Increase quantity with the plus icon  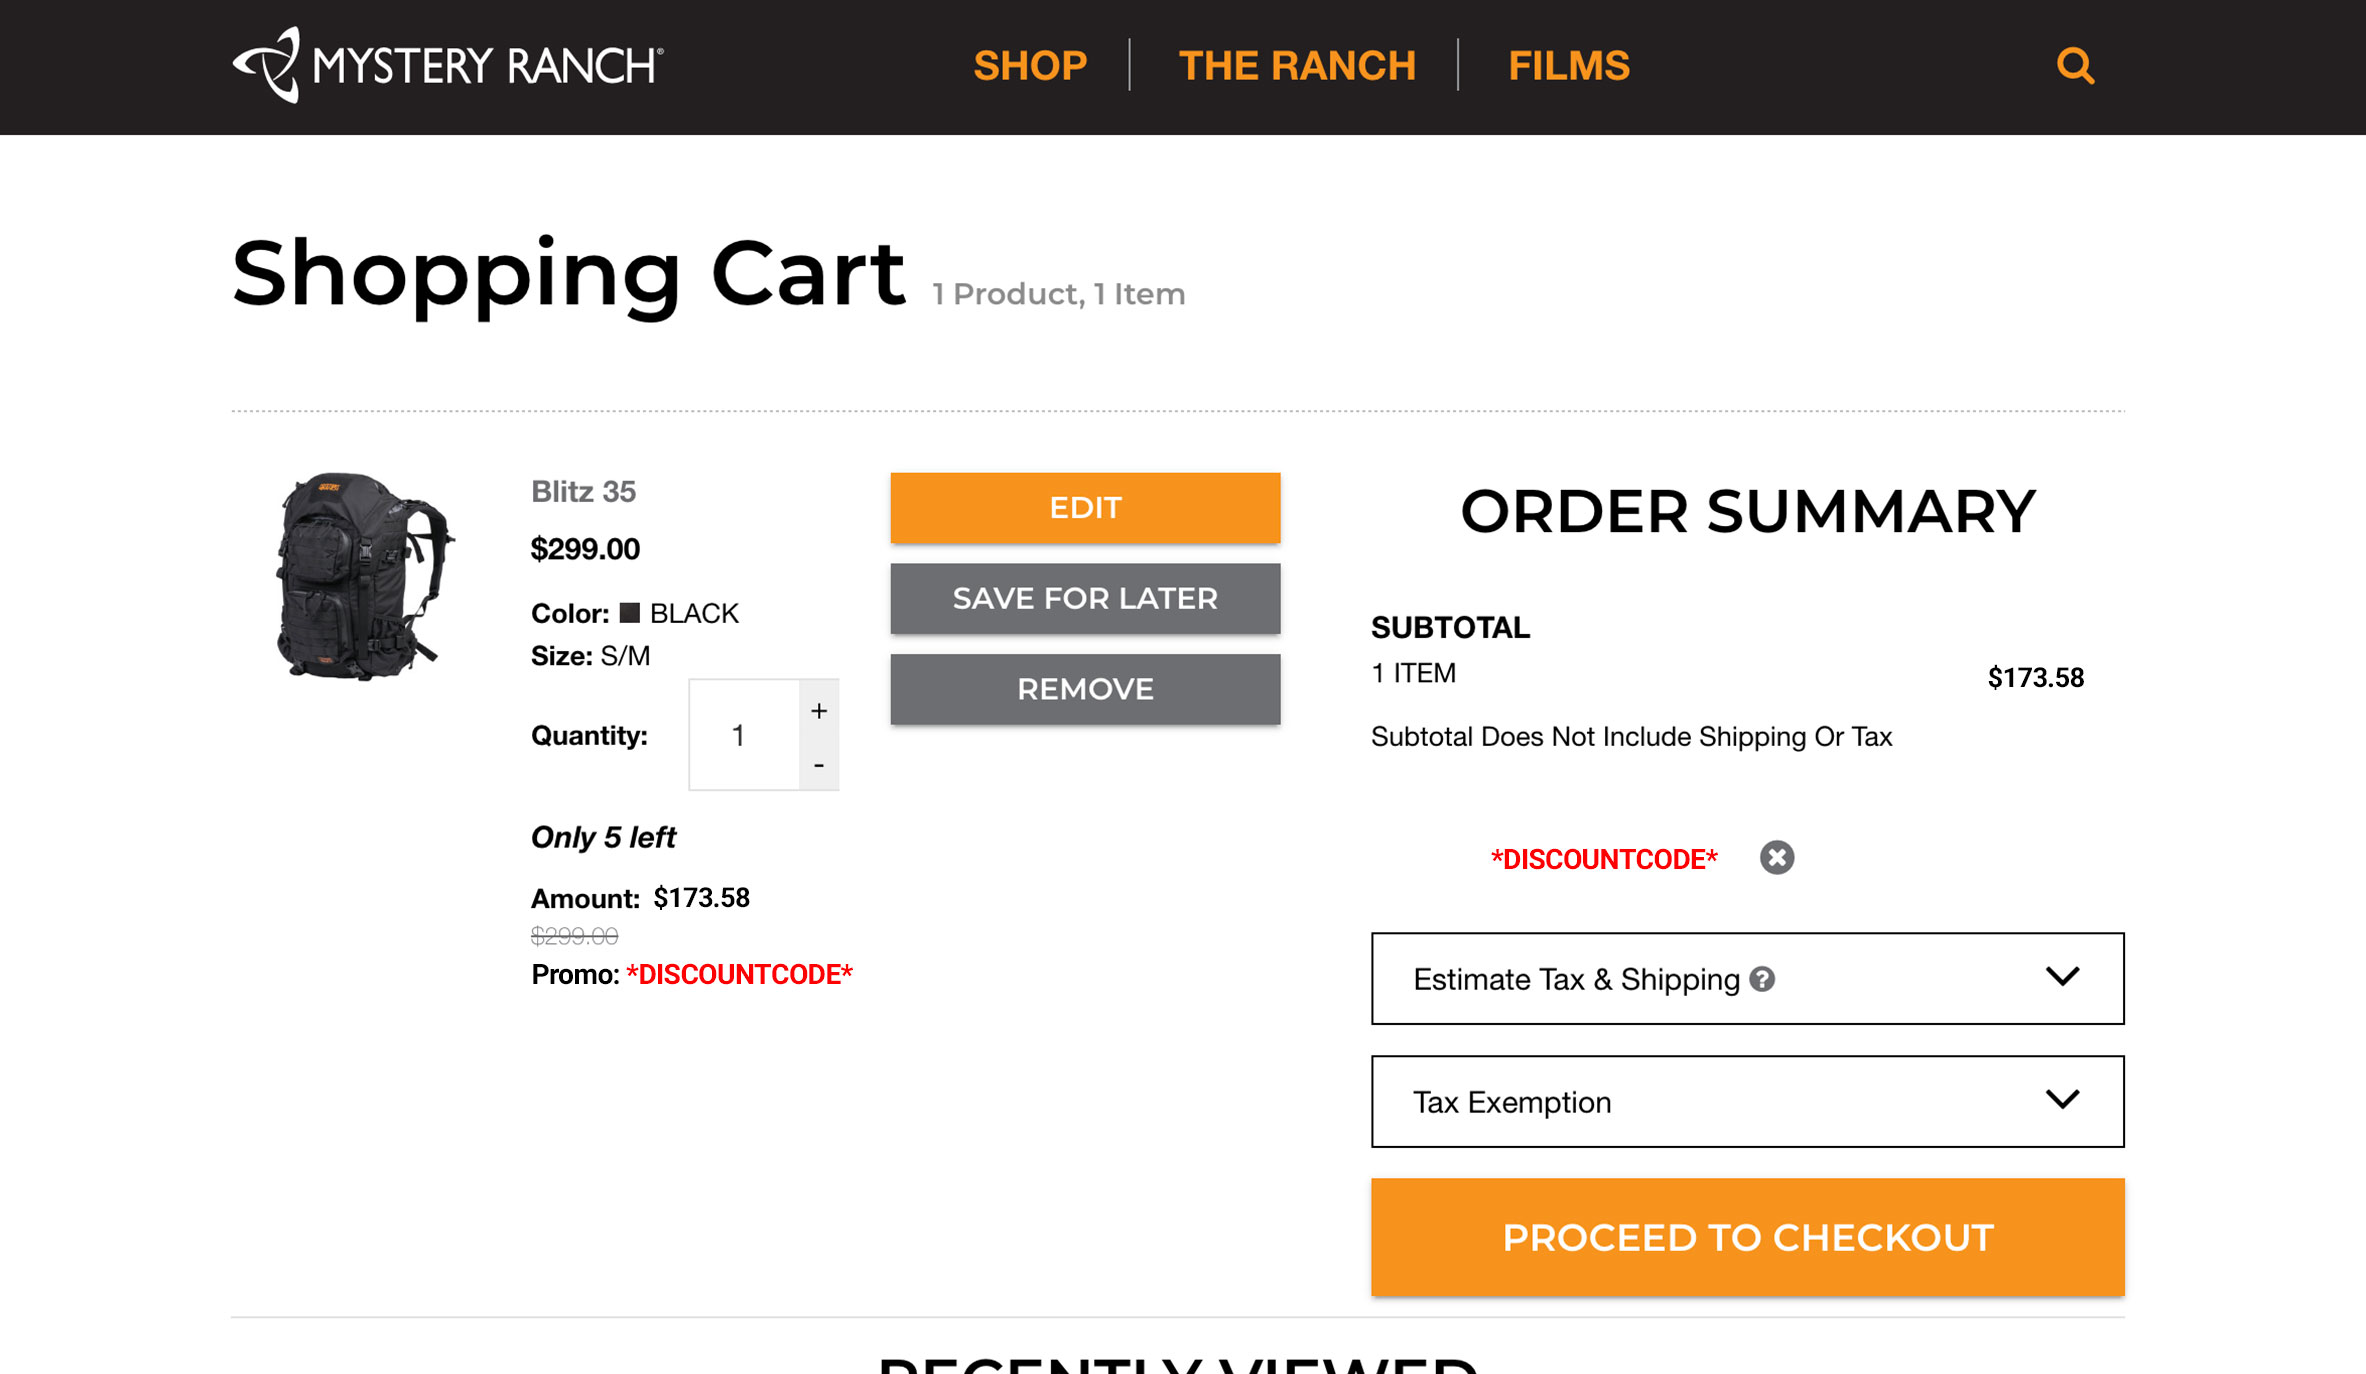coord(818,710)
